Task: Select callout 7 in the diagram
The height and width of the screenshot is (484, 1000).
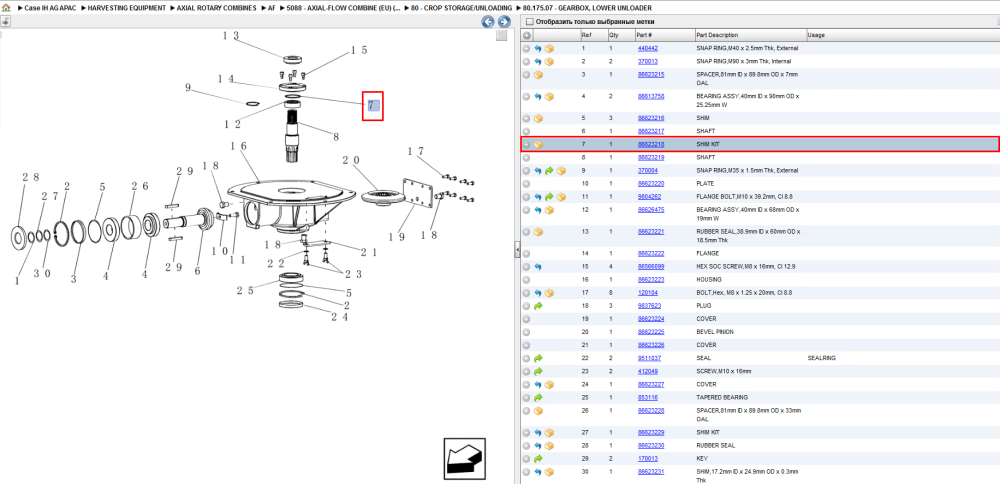Action: [x=373, y=105]
